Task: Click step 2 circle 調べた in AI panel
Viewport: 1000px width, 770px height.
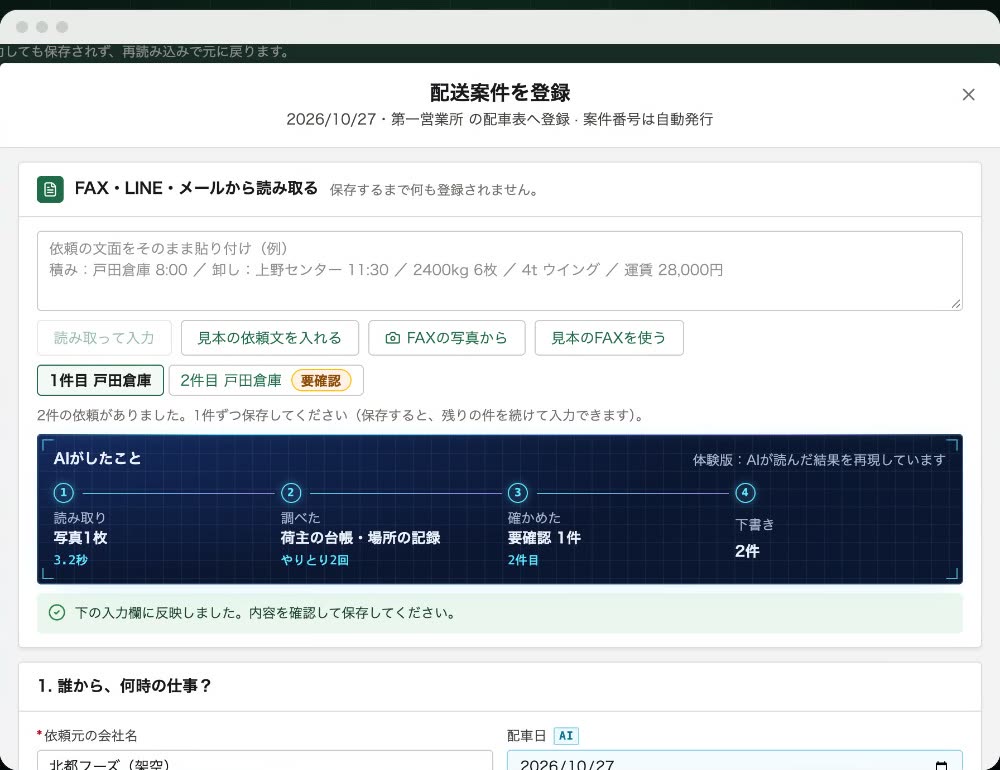Action: coord(291,492)
